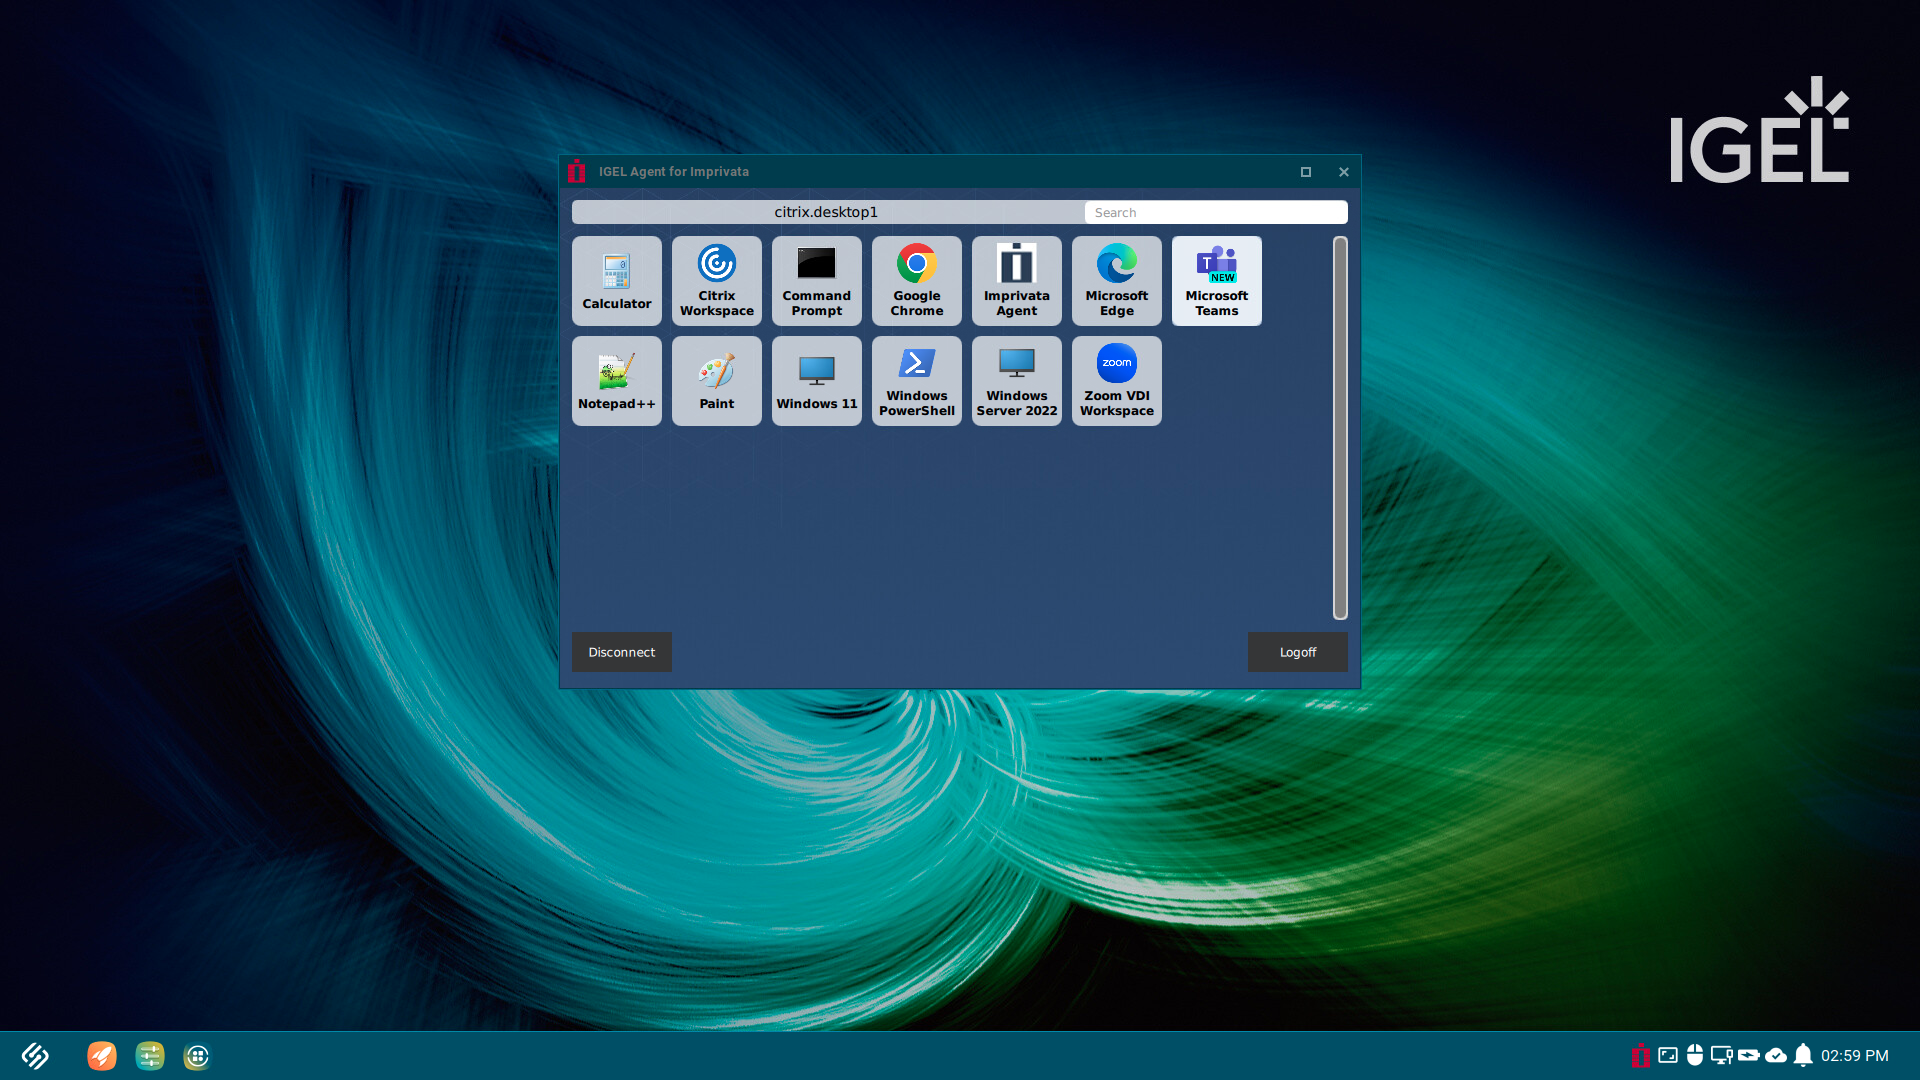Click the Logoff button

[x=1297, y=651]
